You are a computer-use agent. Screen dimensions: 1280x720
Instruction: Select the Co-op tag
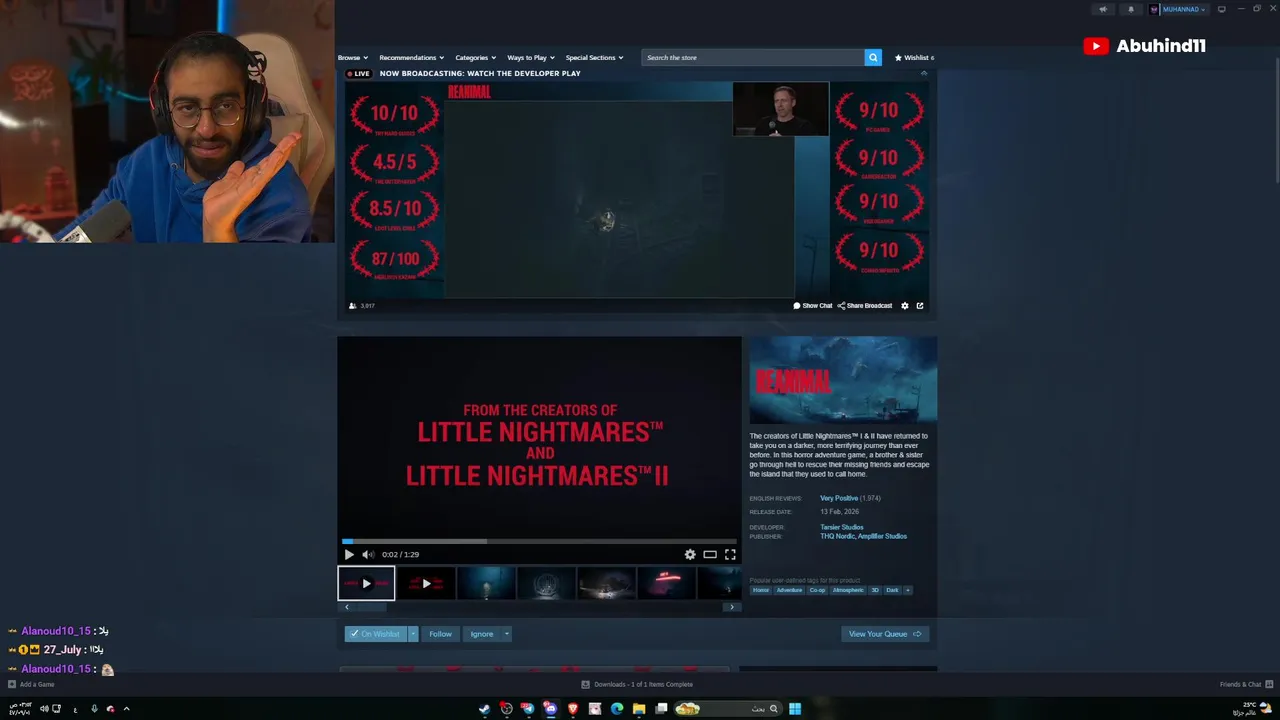click(817, 590)
